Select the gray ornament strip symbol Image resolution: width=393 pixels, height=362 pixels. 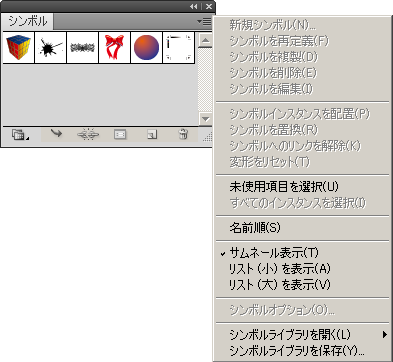[83, 48]
